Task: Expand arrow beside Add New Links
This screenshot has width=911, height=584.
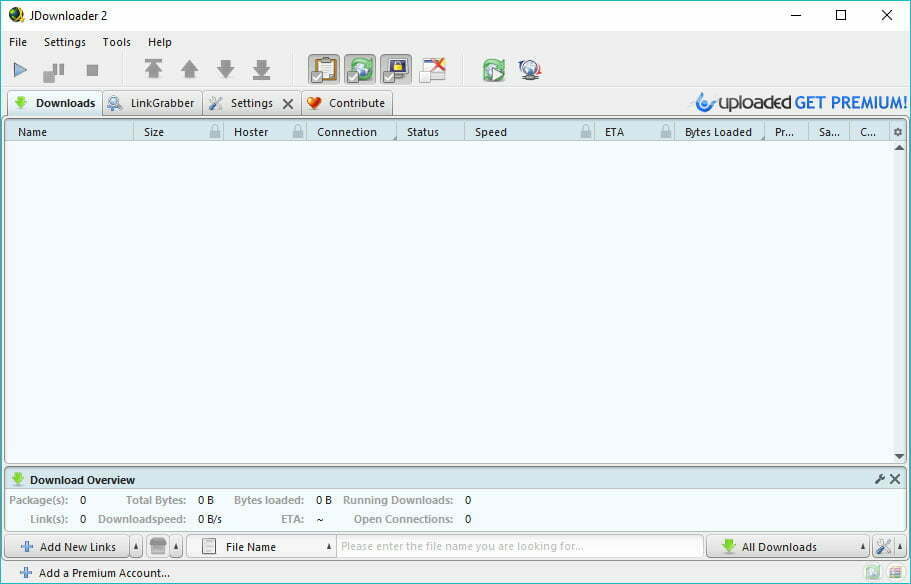Action: pyautogui.click(x=136, y=547)
